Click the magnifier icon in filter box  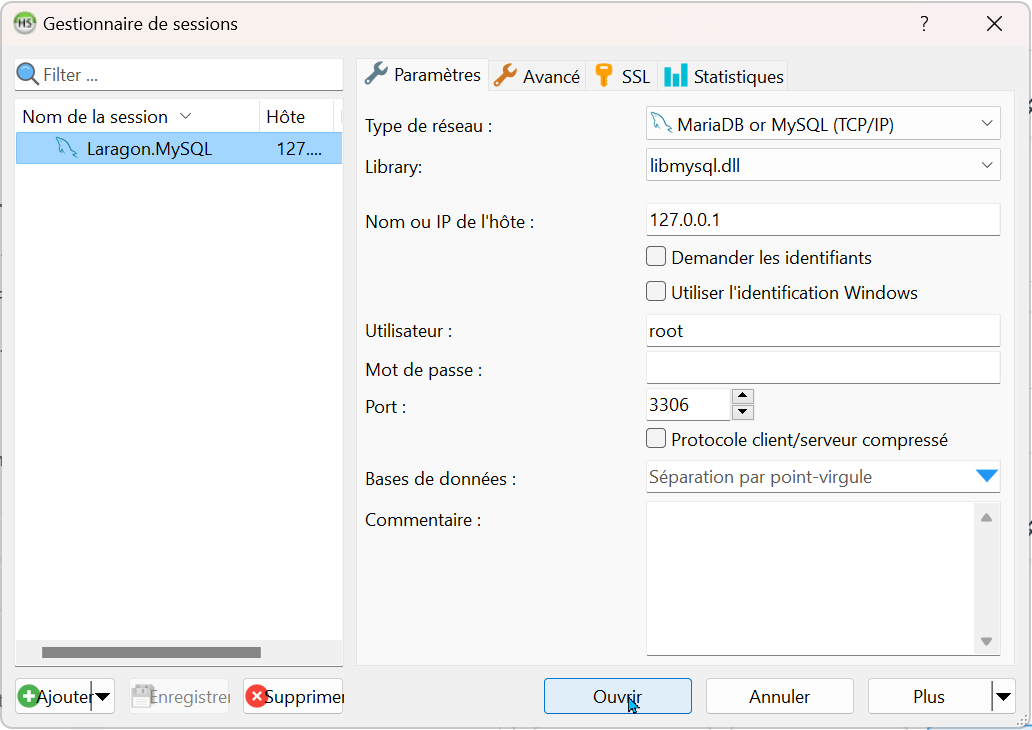[28, 75]
